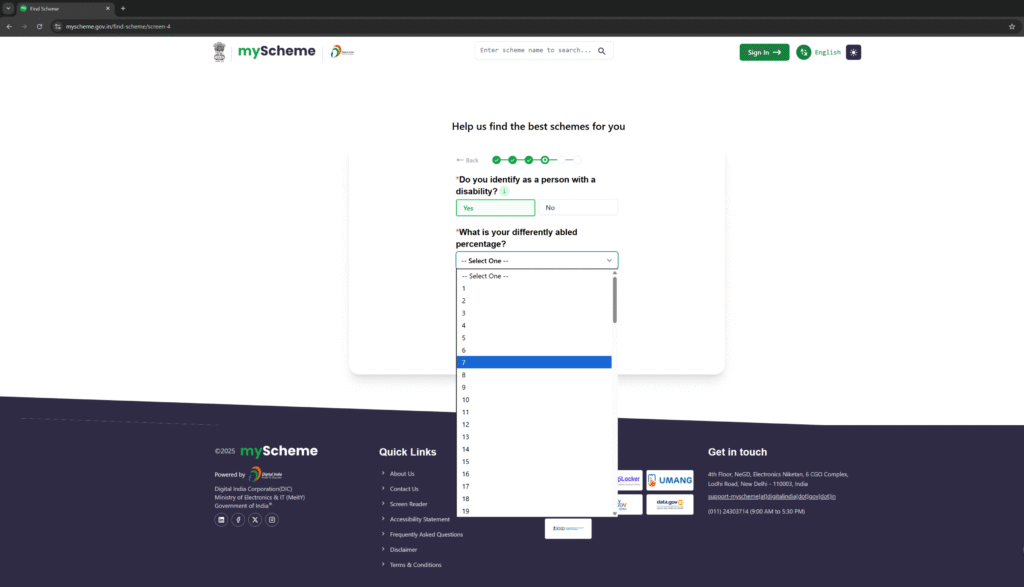Click the UMANG logo tile
The width and height of the screenshot is (1024, 587).
[669, 480]
